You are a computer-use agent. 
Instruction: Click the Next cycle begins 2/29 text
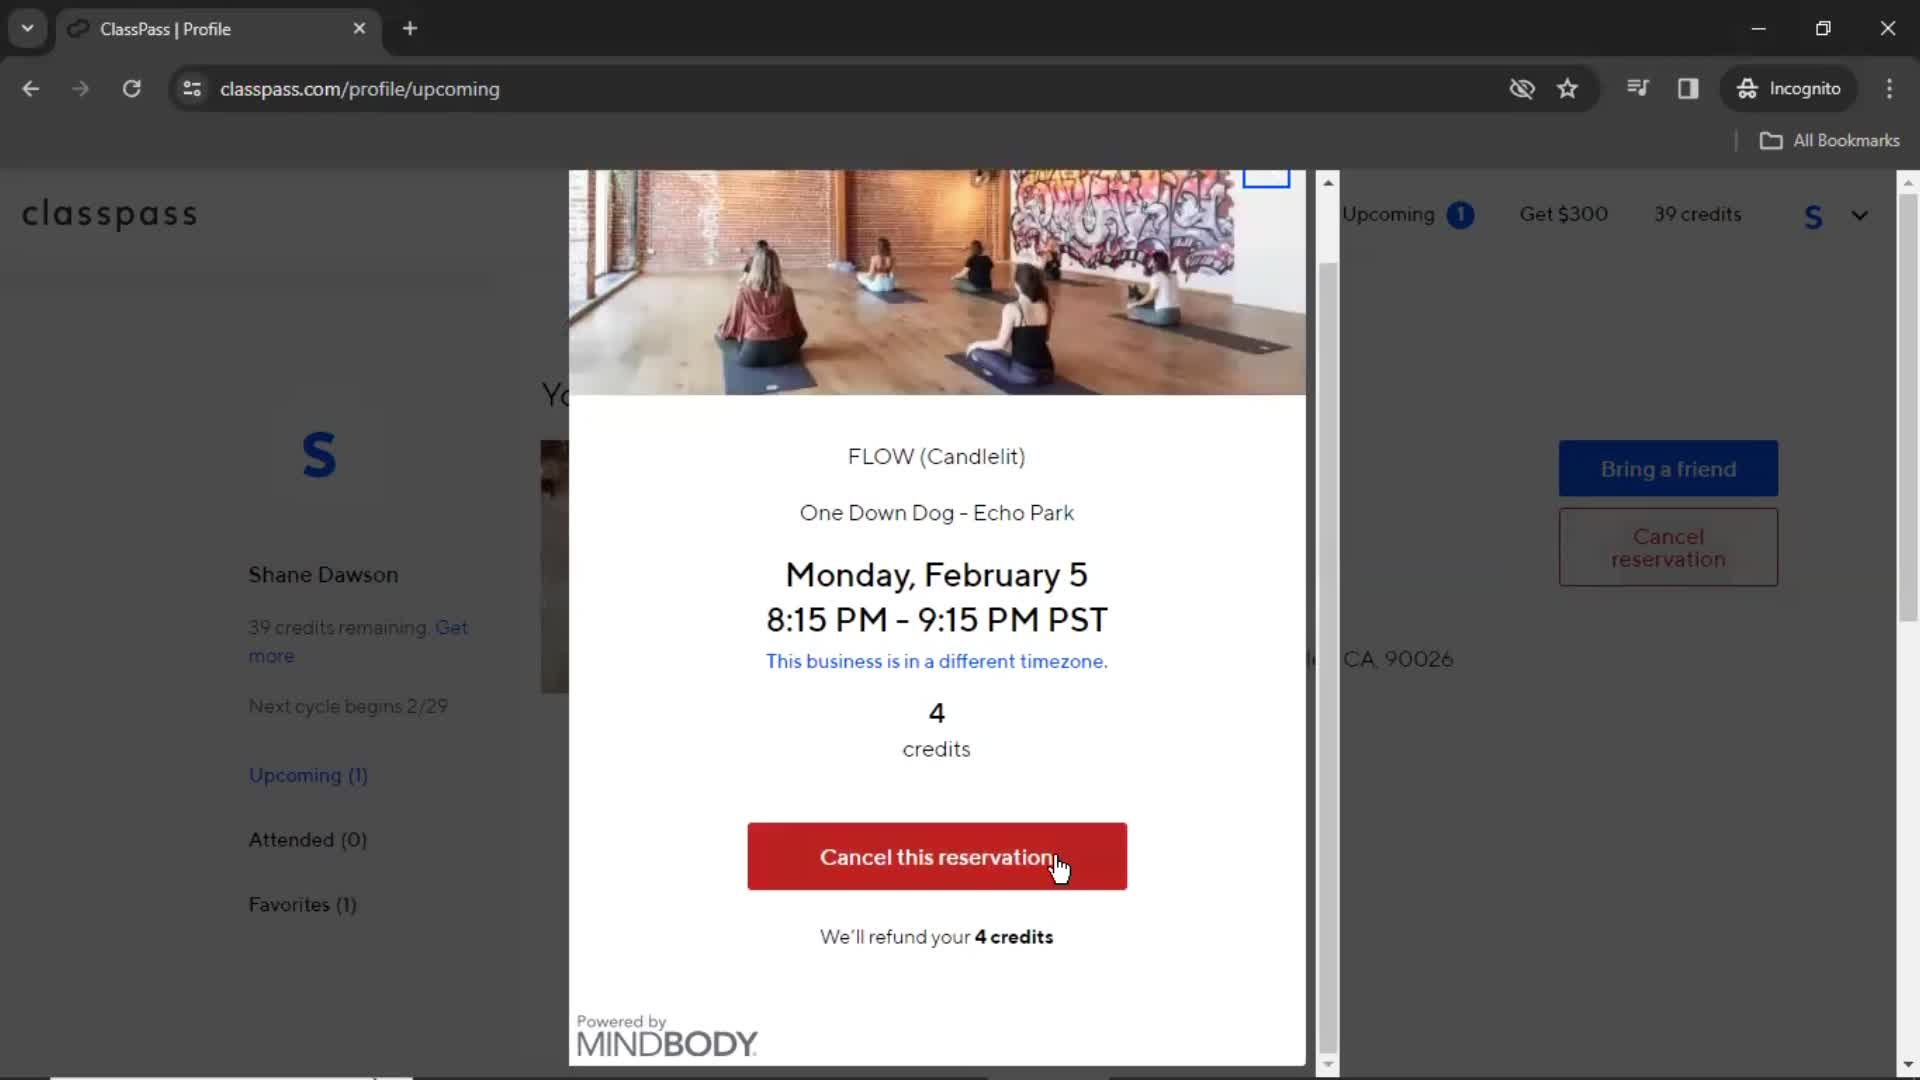click(348, 707)
